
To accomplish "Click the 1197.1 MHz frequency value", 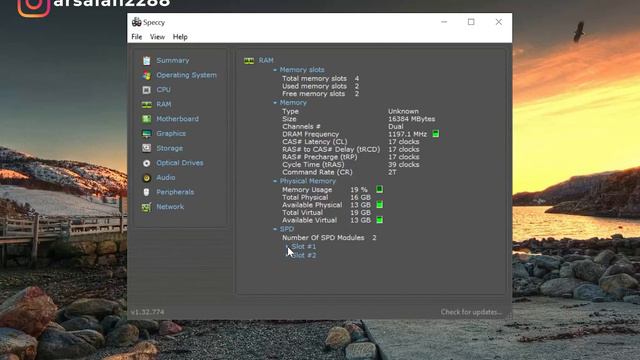I will click(x=407, y=134).
